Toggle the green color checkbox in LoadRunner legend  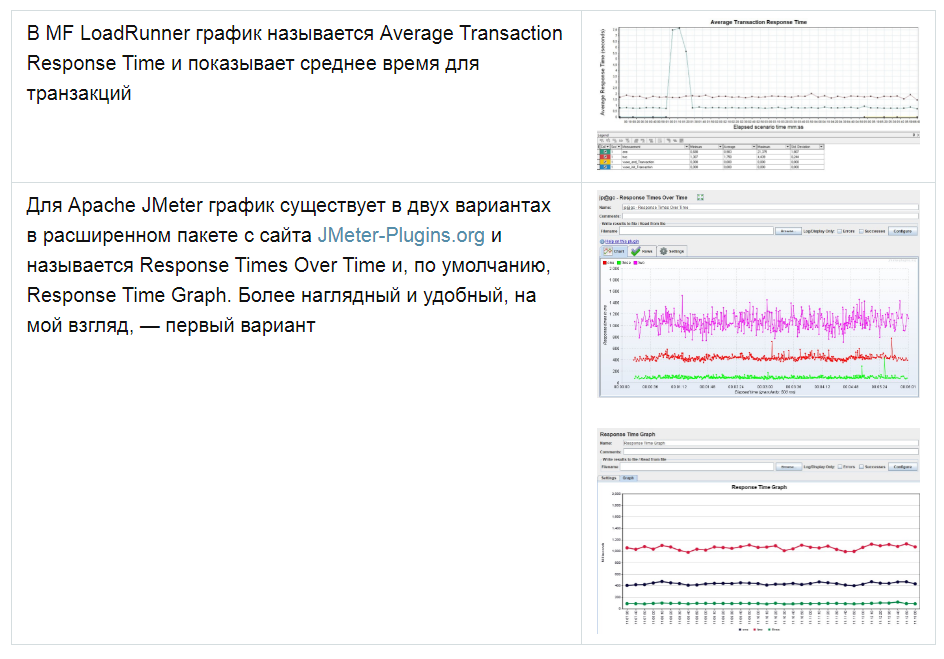tap(605, 152)
